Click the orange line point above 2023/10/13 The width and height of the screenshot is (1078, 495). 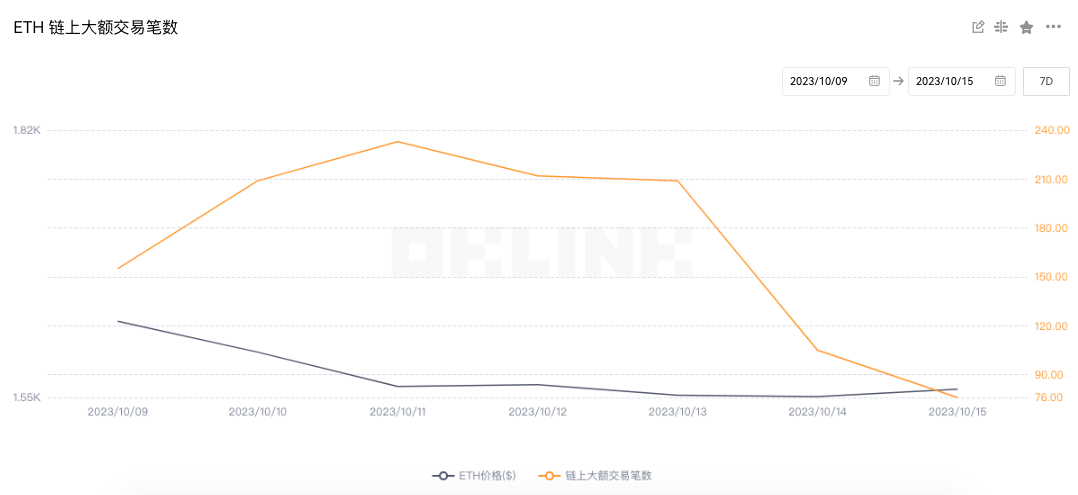(x=677, y=180)
